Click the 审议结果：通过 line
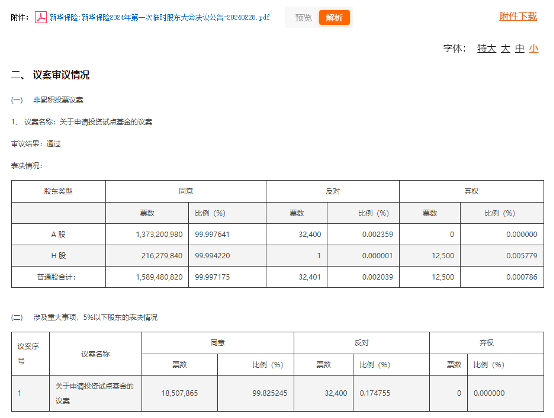The image size is (554, 418). pyautogui.click(x=36, y=144)
